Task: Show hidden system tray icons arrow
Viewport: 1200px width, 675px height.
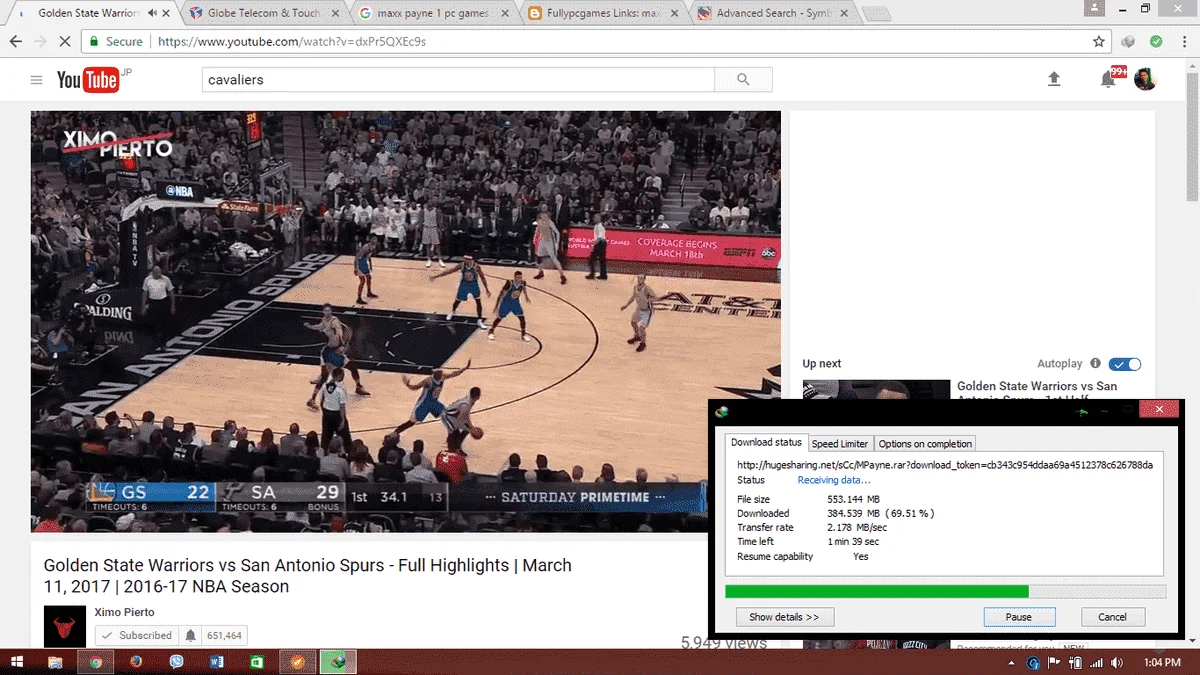Action: point(1012,662)
